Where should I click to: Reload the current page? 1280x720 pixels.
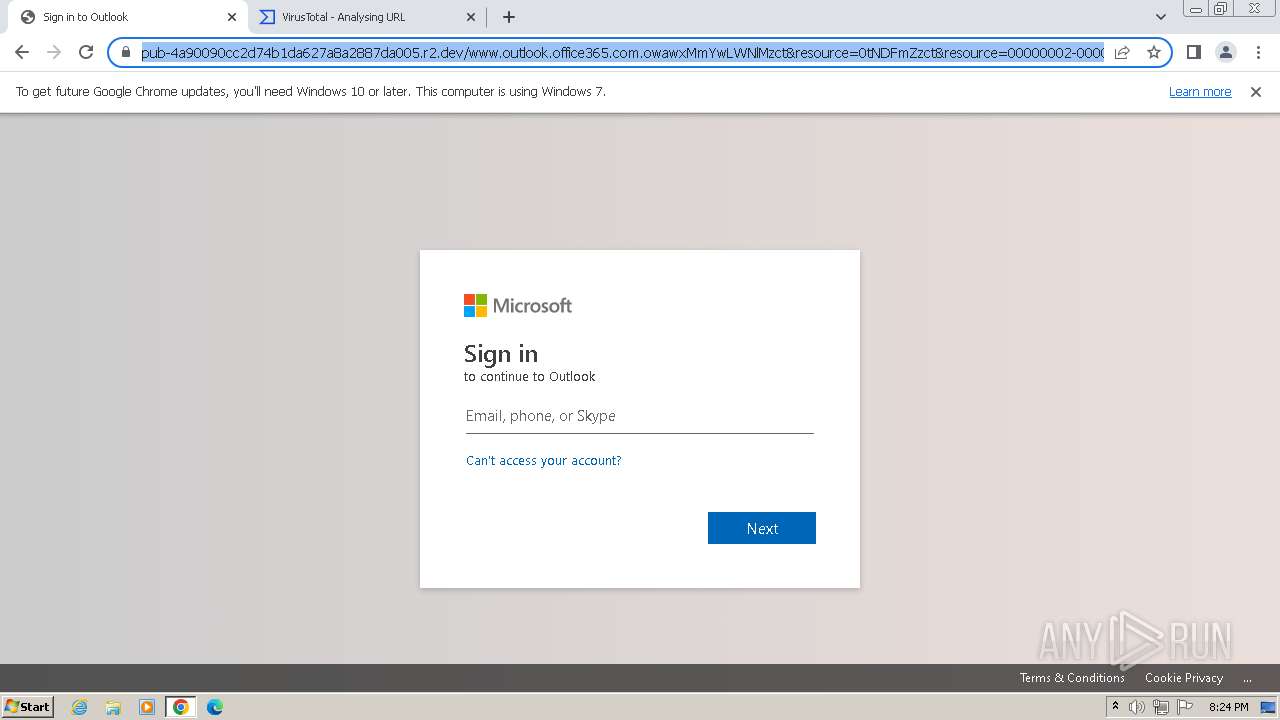pyautogui.click(x=86, y=52)
